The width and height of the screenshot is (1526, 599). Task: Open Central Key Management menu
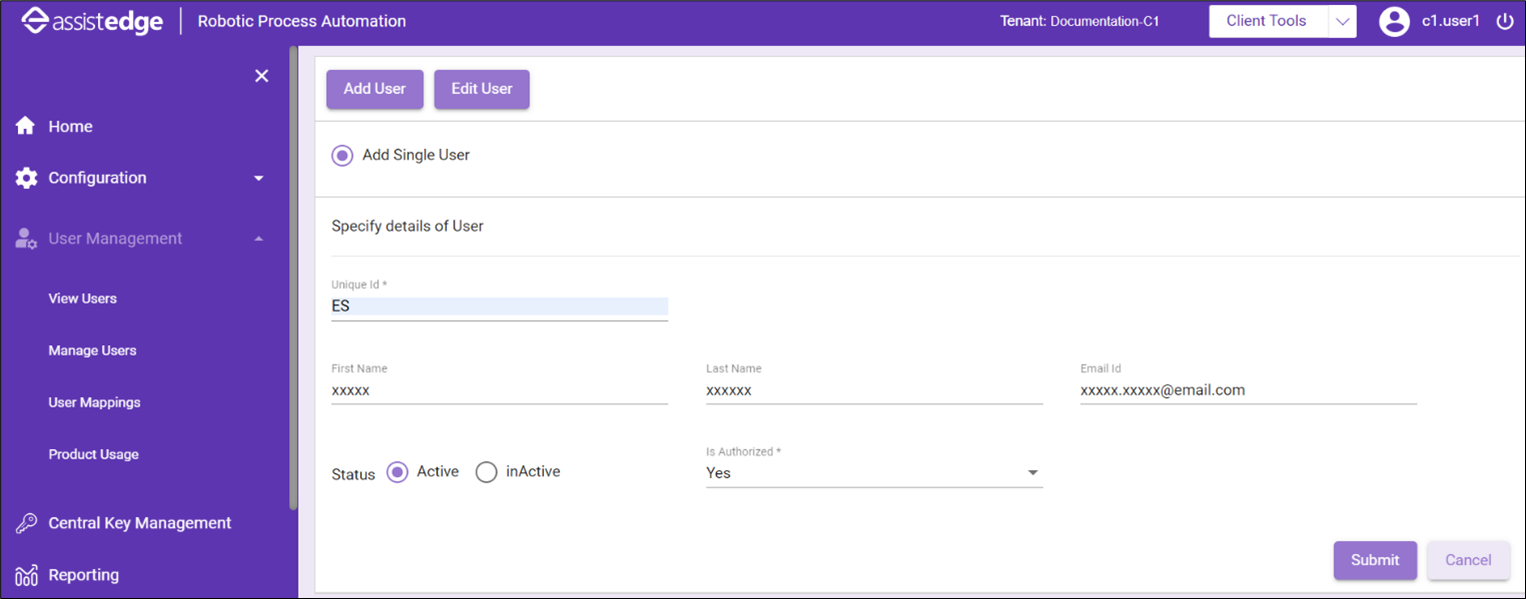[x=140, y=523]
